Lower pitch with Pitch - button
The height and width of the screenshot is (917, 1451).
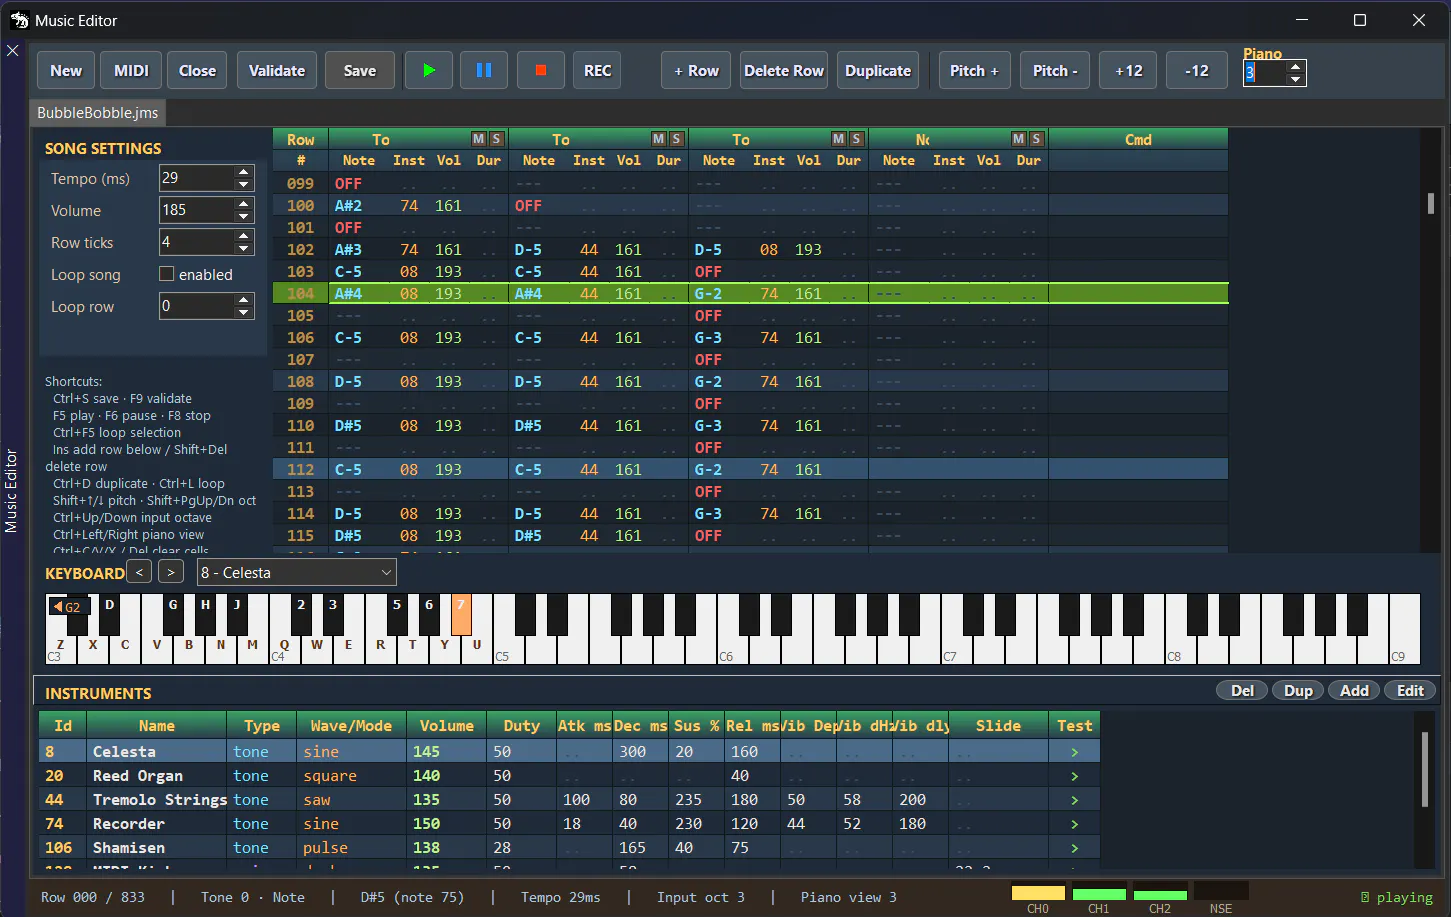coord(1055,71)
